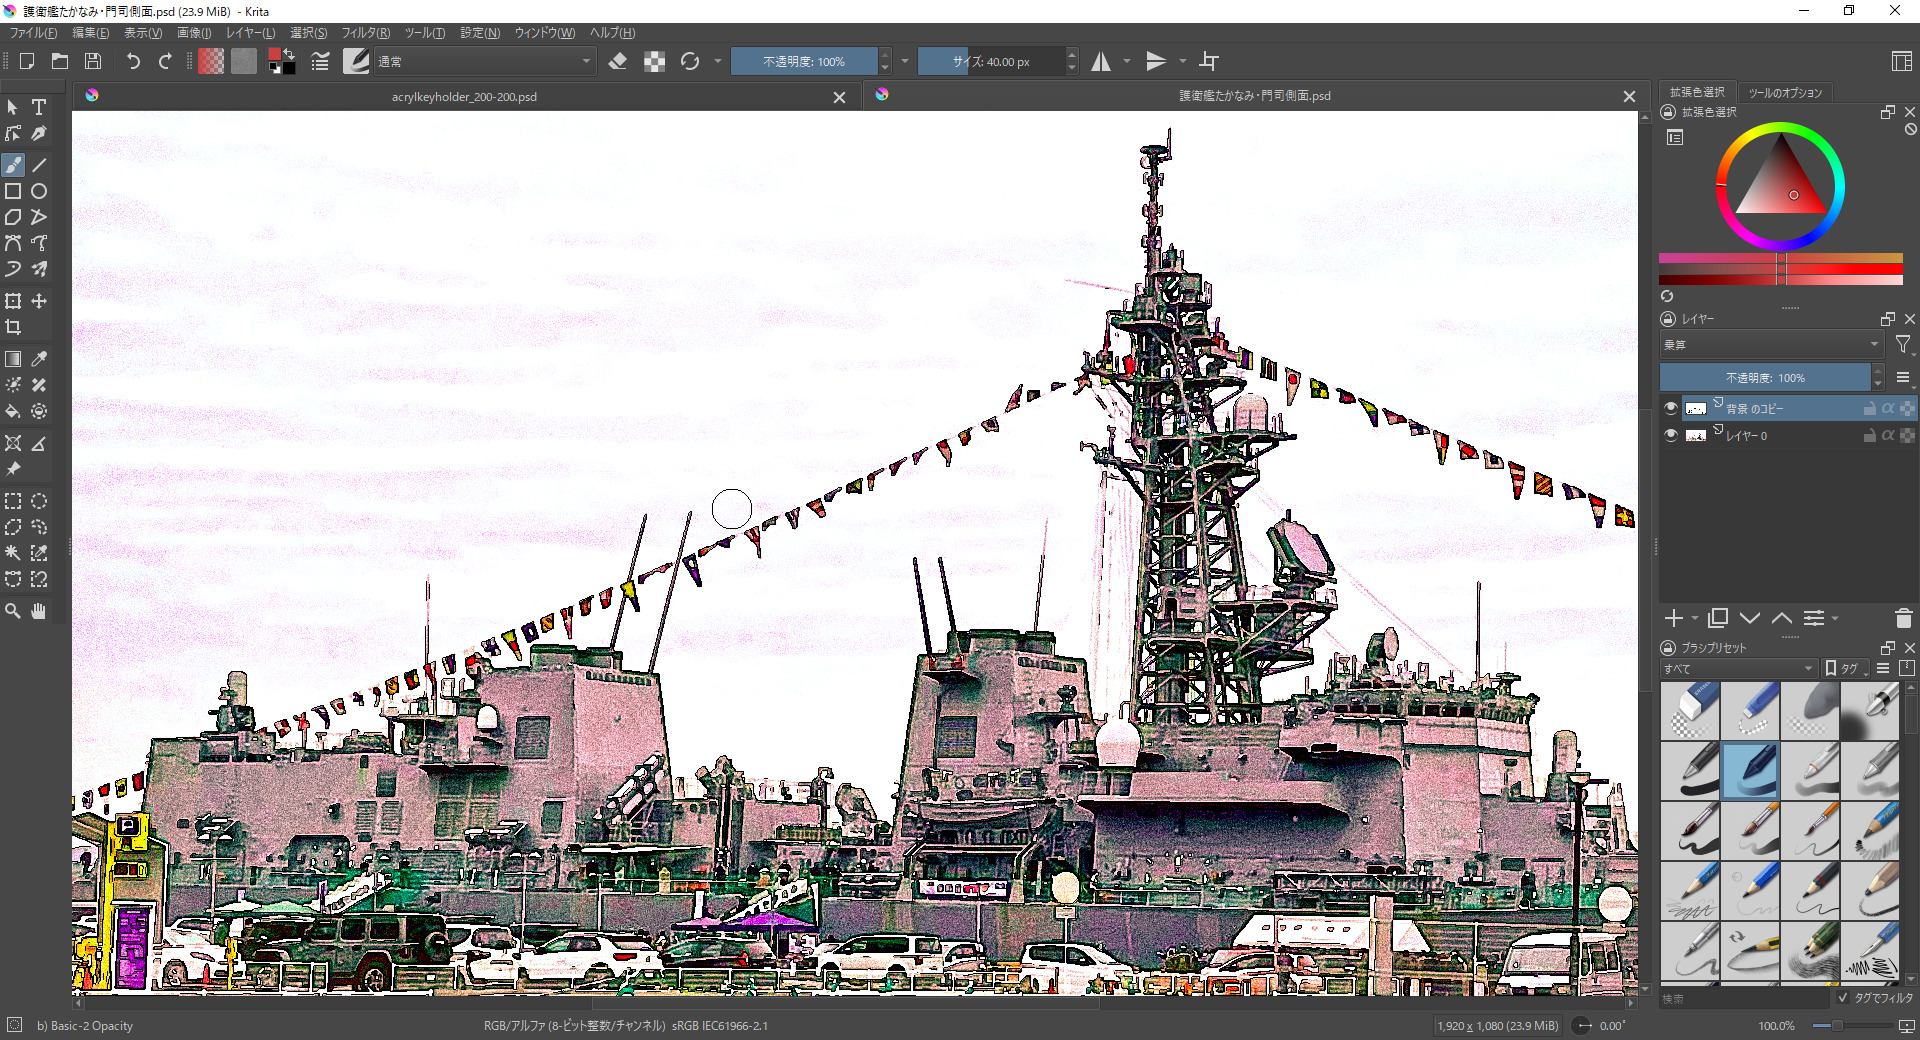Open an existing file from toolbar
This screenshot has width=1920, height=1040.
[60, 61]
